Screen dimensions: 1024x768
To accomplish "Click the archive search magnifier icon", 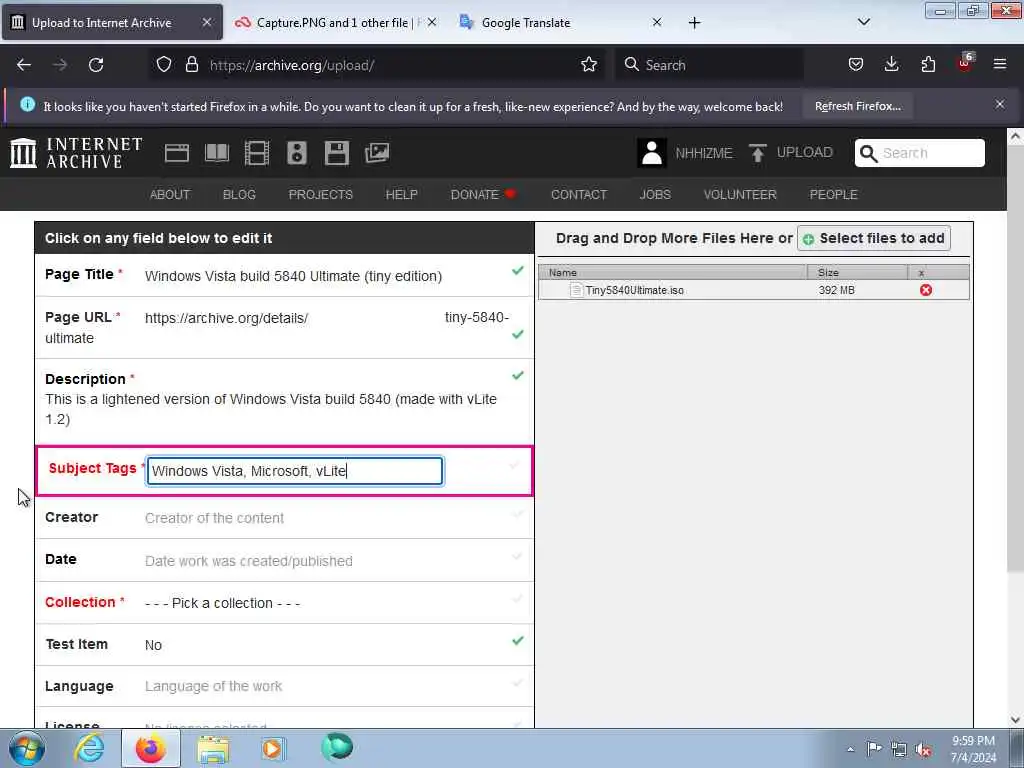I will (868, 153).
